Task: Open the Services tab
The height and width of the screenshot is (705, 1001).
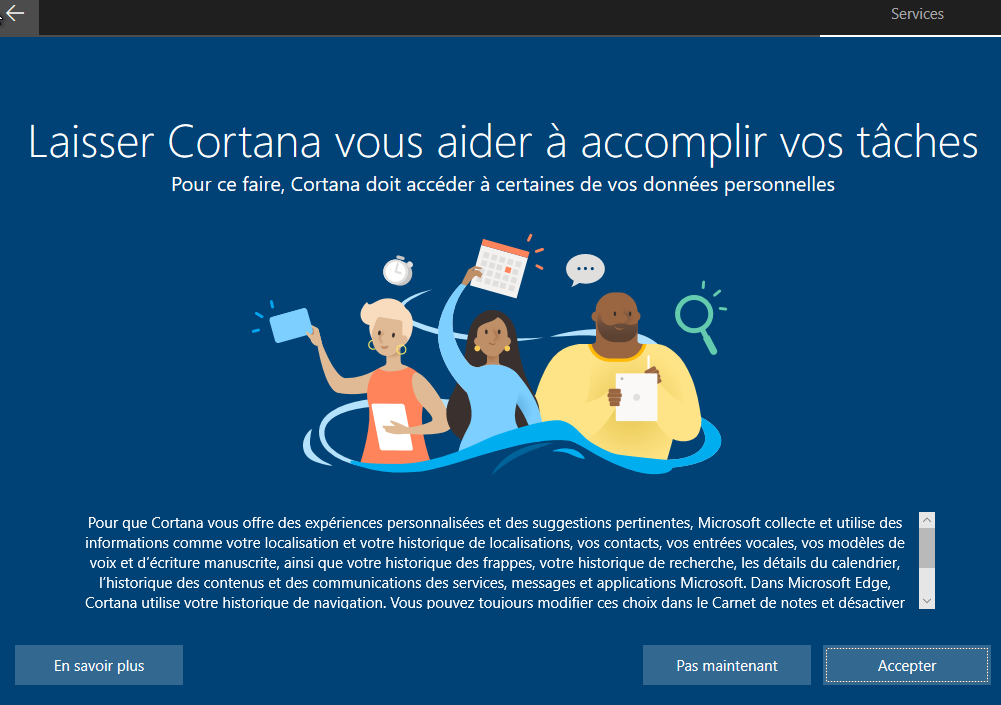Action: pos(917,14)
